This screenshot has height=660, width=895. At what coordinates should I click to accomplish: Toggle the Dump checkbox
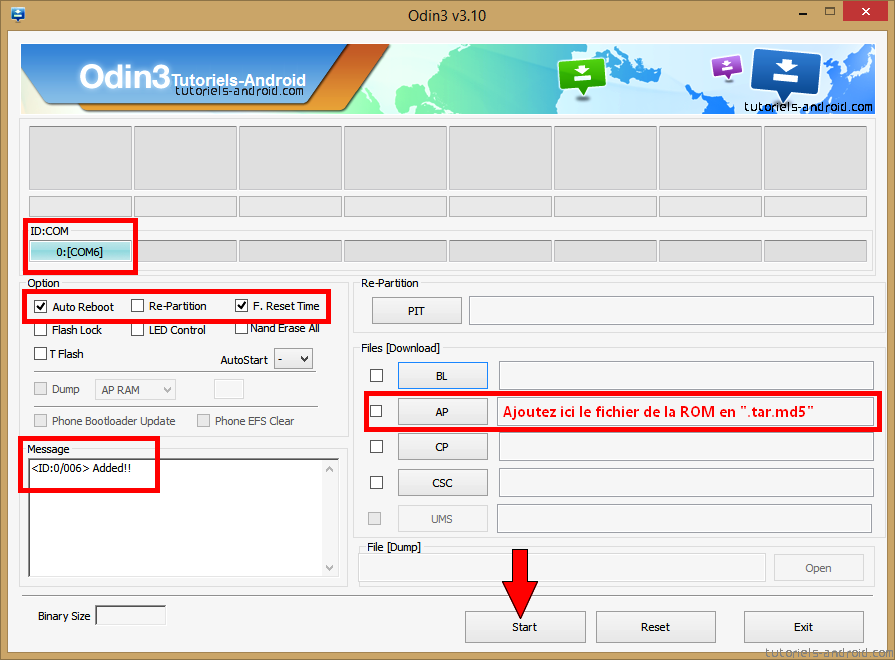point(41,389)
